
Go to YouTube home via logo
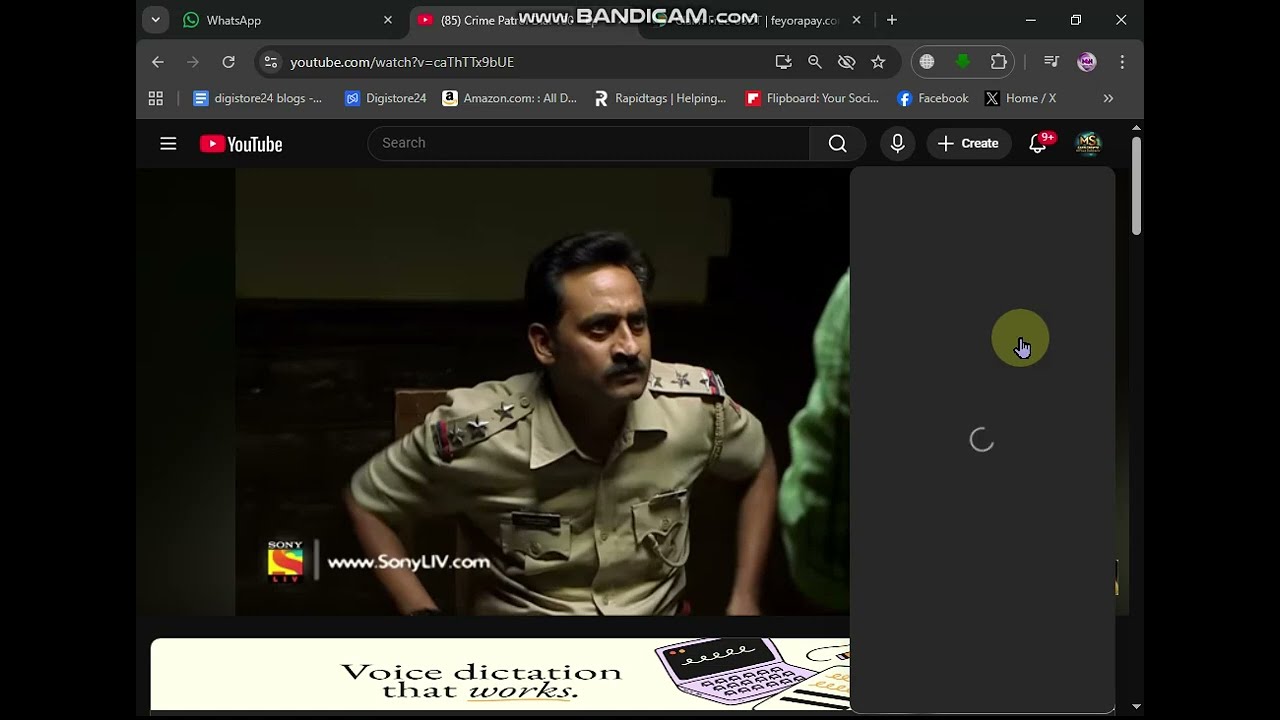[x=241, y=144]
